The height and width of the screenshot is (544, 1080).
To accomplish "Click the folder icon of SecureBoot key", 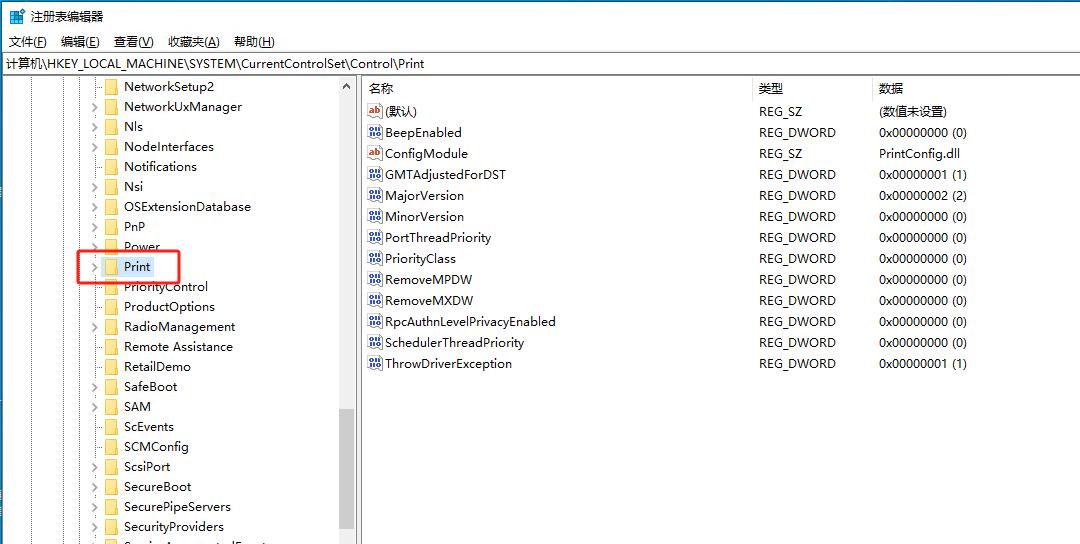I will (111, 487).
